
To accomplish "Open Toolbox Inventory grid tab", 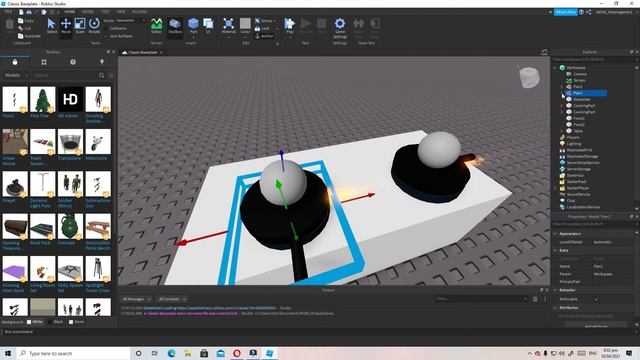I will coord(44,62).
